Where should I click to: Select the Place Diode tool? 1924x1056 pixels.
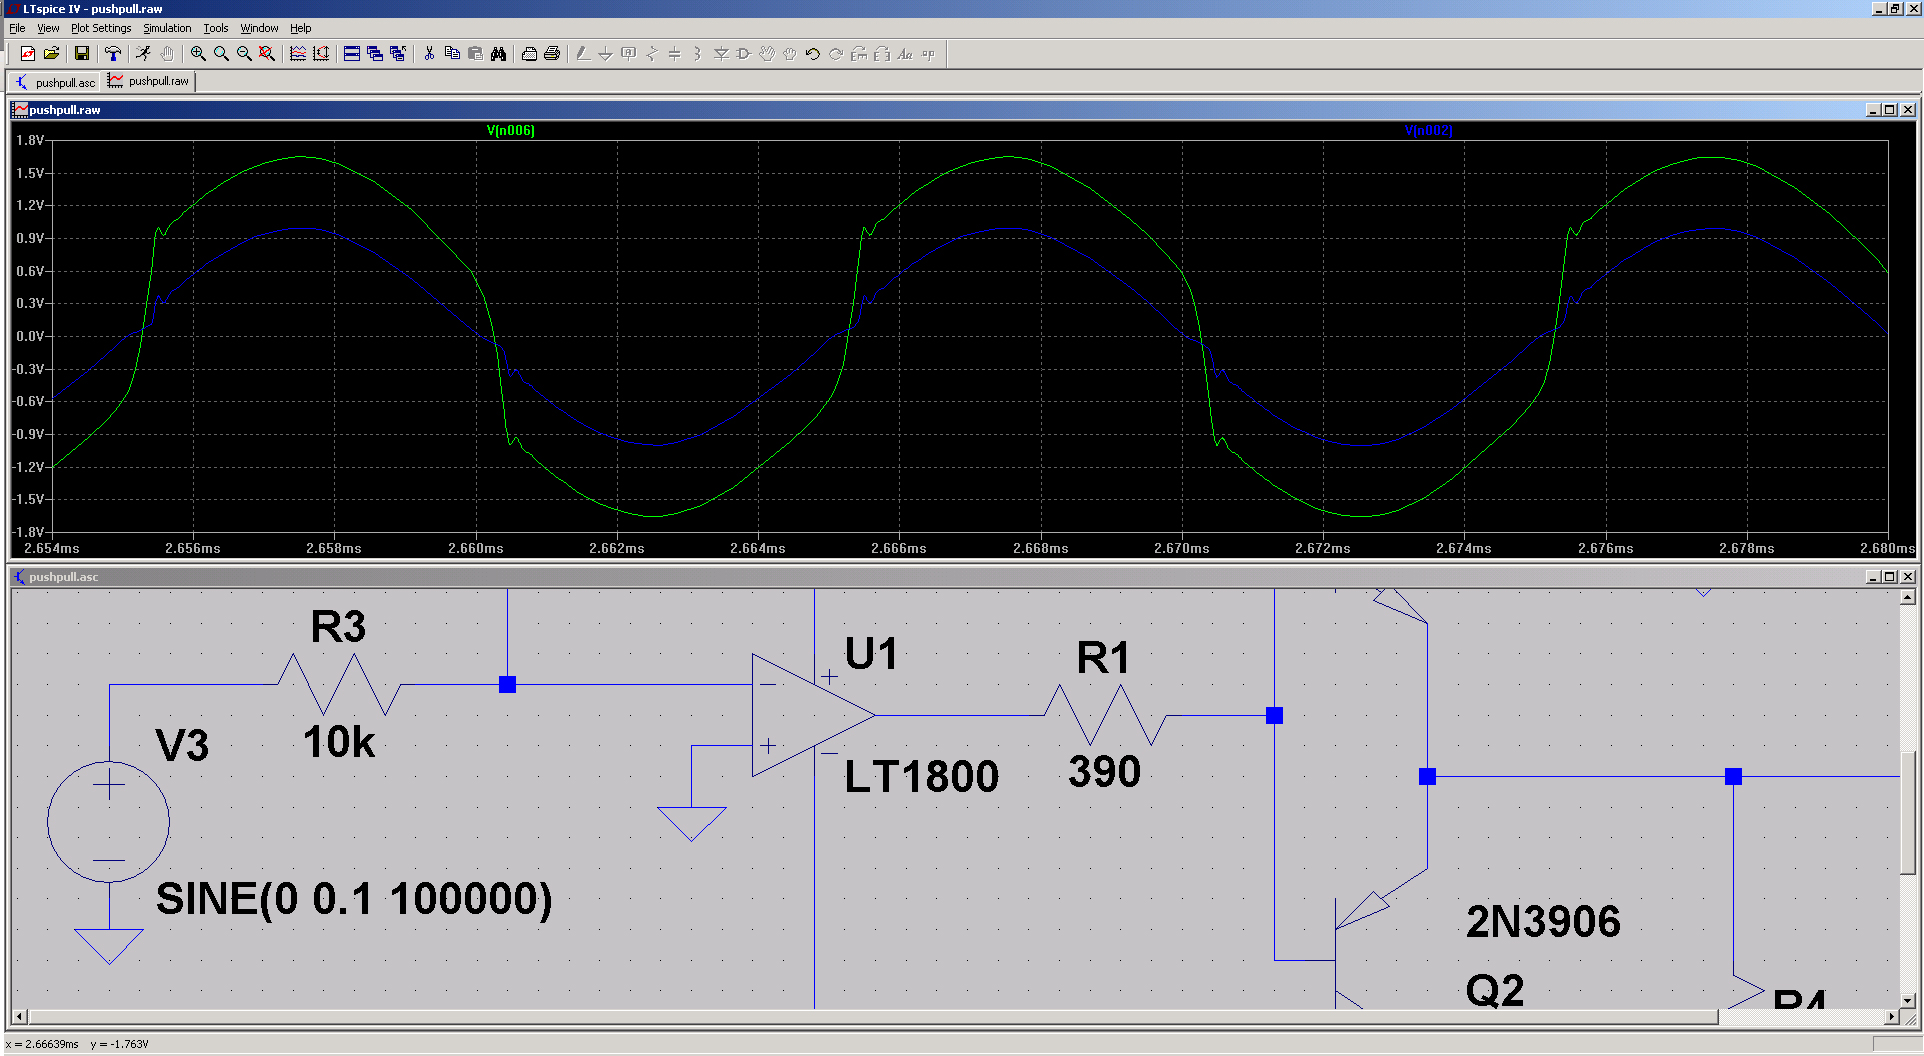[x=721, y=54]
